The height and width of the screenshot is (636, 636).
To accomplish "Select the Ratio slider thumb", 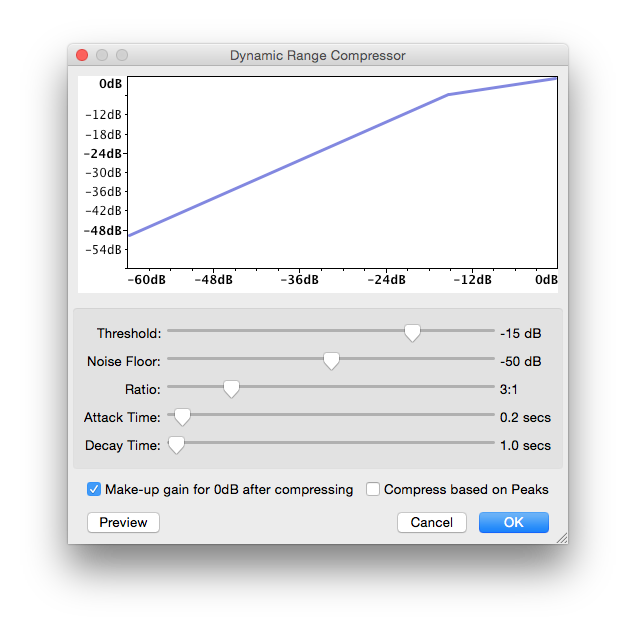I will click(x=231, y=389).
